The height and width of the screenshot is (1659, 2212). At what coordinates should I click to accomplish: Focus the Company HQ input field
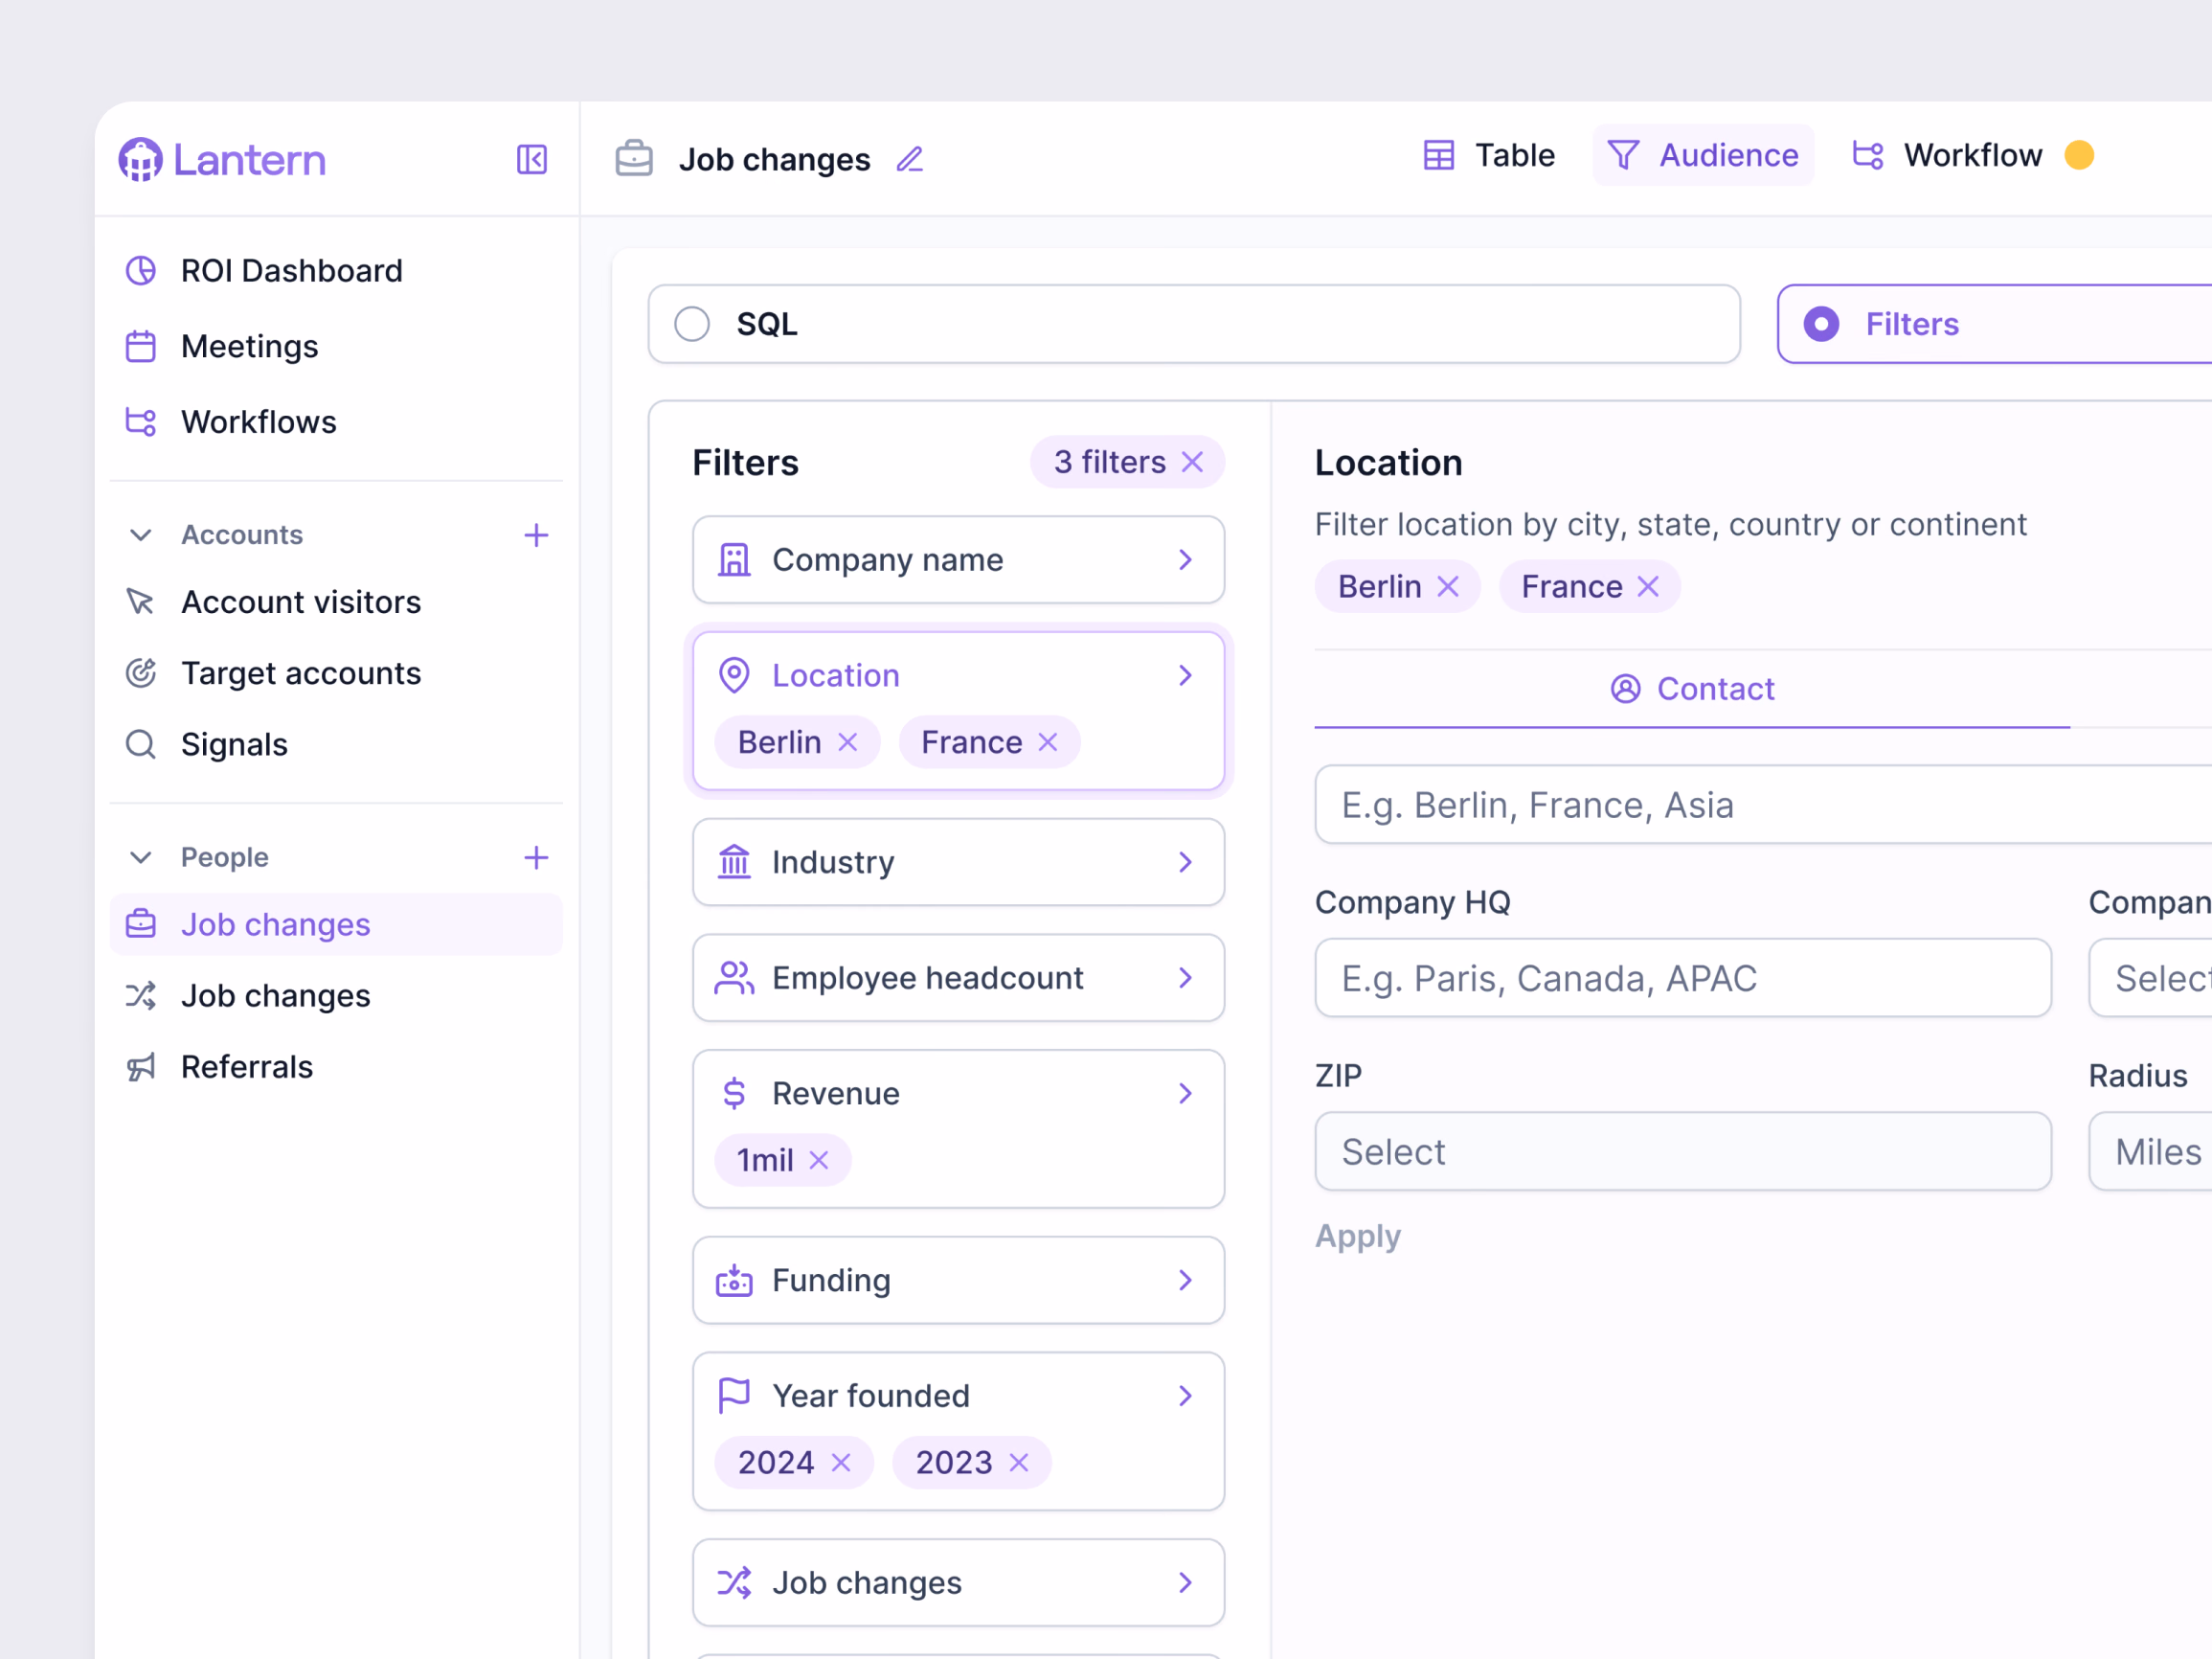pos(1683,977)
